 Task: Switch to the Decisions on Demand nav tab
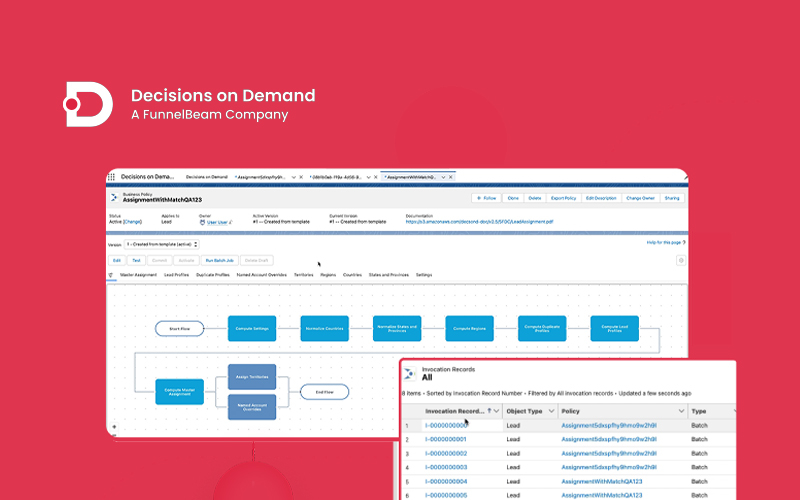point(207,177)
